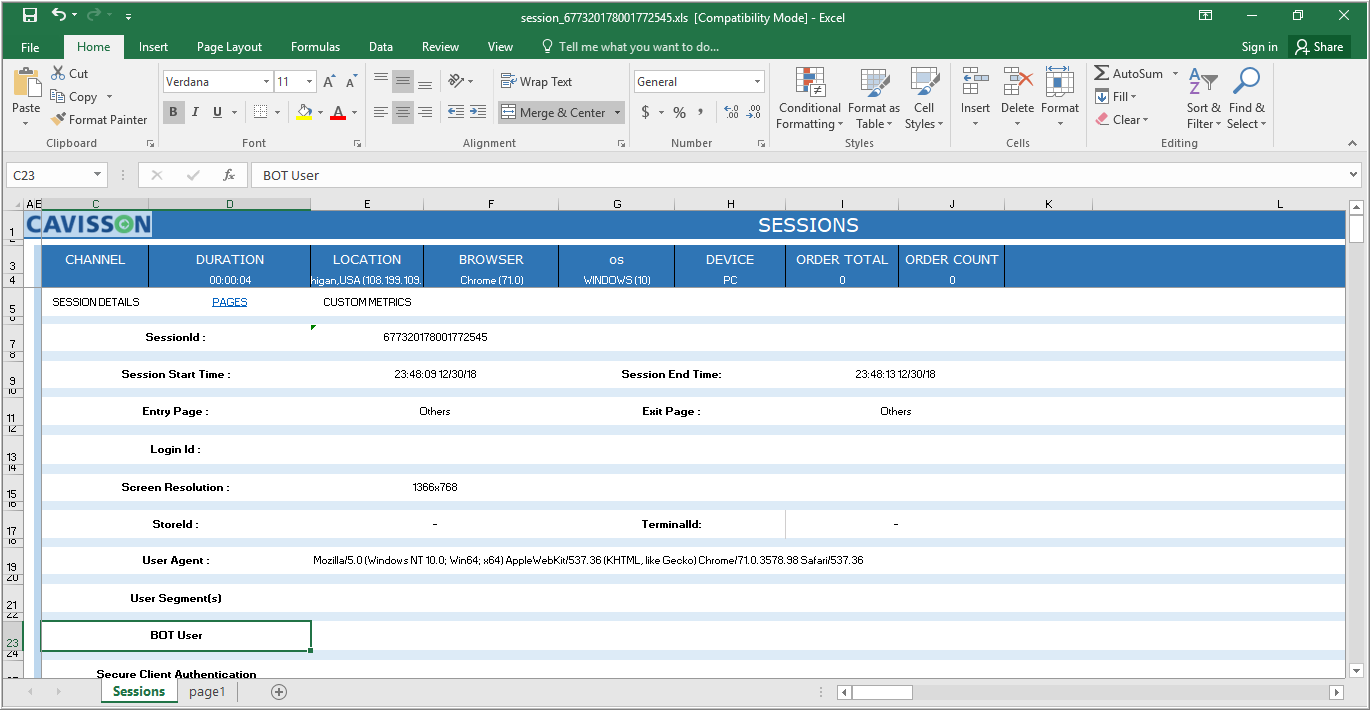This screenshot has height=710, width=1370.
Task: Toggle center horizontal alignment
Action: tap(403, 113)
